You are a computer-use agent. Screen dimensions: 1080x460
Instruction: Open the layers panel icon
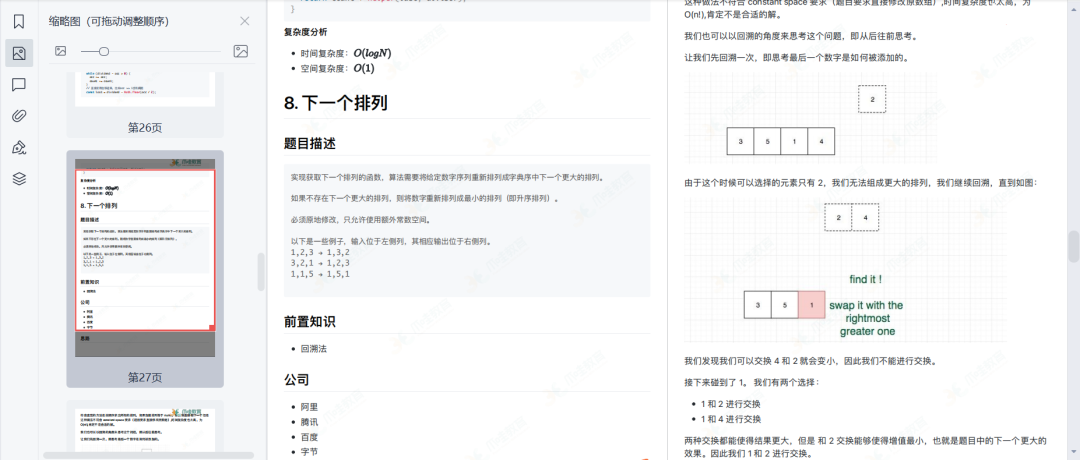pos(19,179)
